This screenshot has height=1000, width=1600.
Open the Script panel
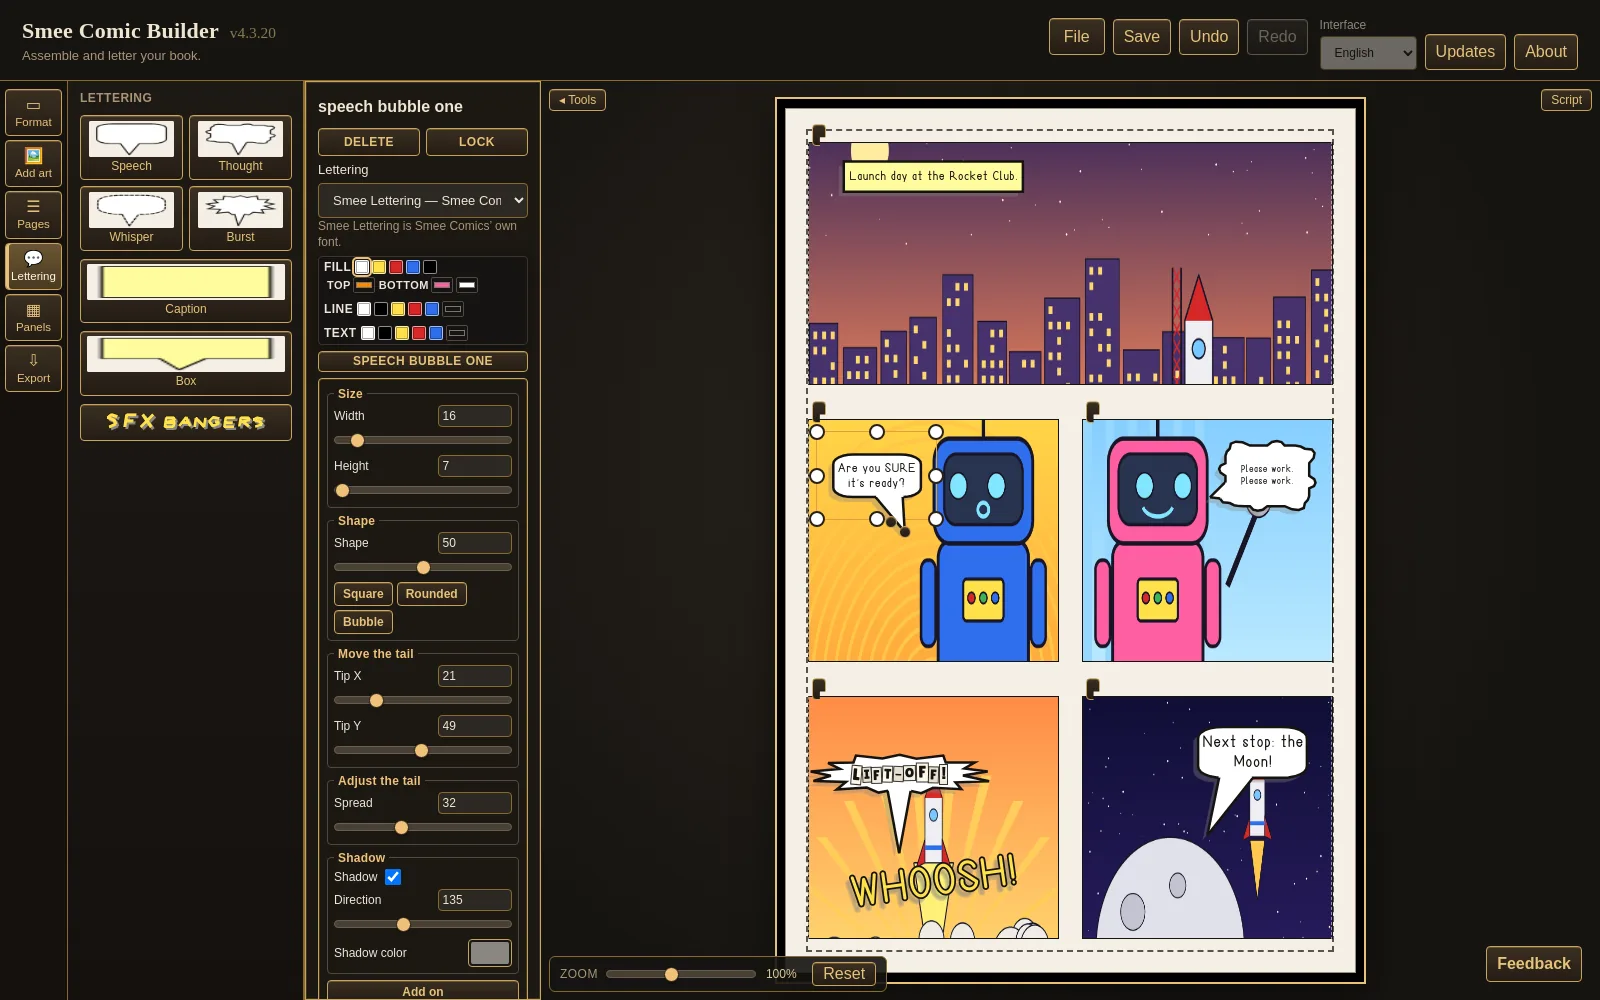pos(1566,100)
